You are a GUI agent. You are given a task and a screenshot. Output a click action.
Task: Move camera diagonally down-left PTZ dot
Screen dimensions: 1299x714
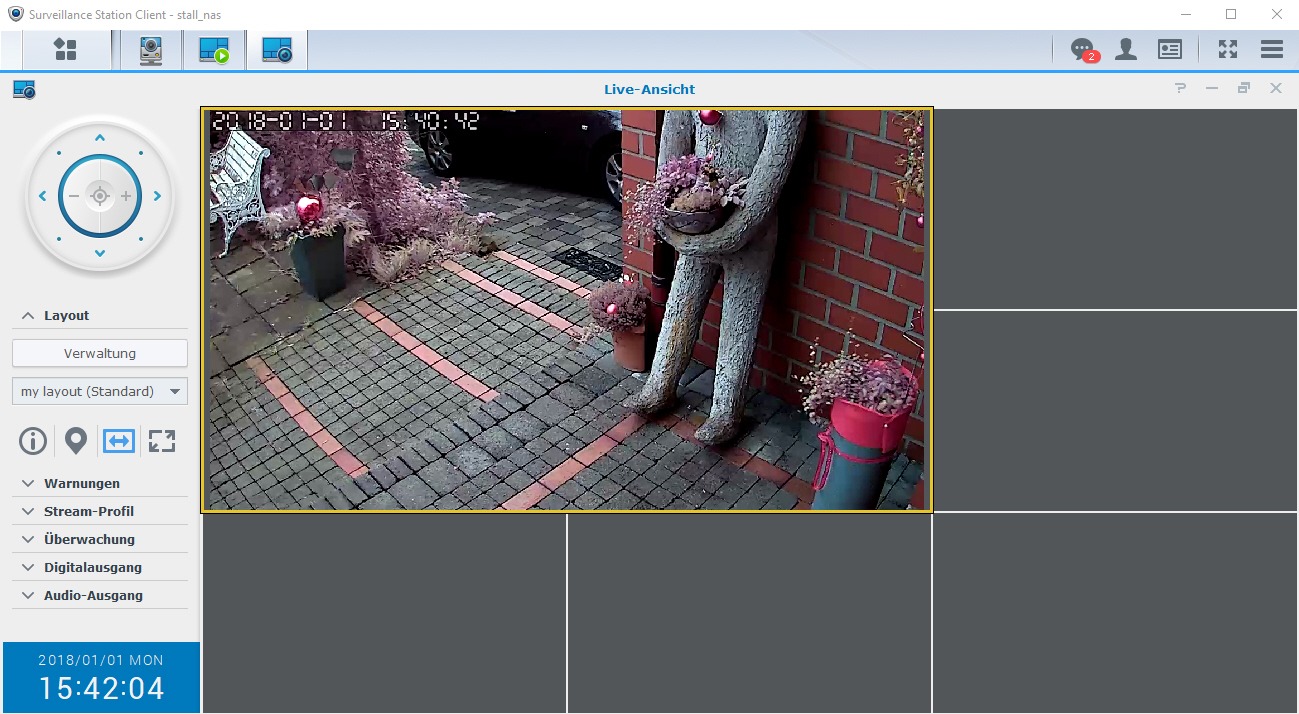pos(59,238)
